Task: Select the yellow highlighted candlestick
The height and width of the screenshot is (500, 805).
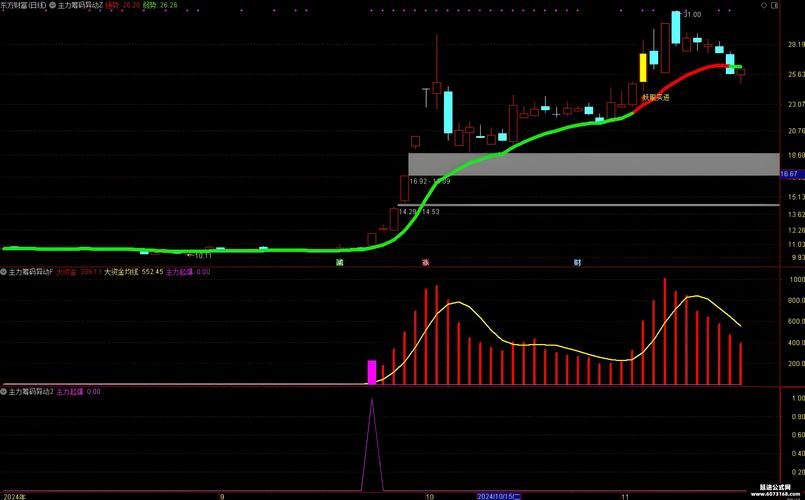Action: coord(642,67)
